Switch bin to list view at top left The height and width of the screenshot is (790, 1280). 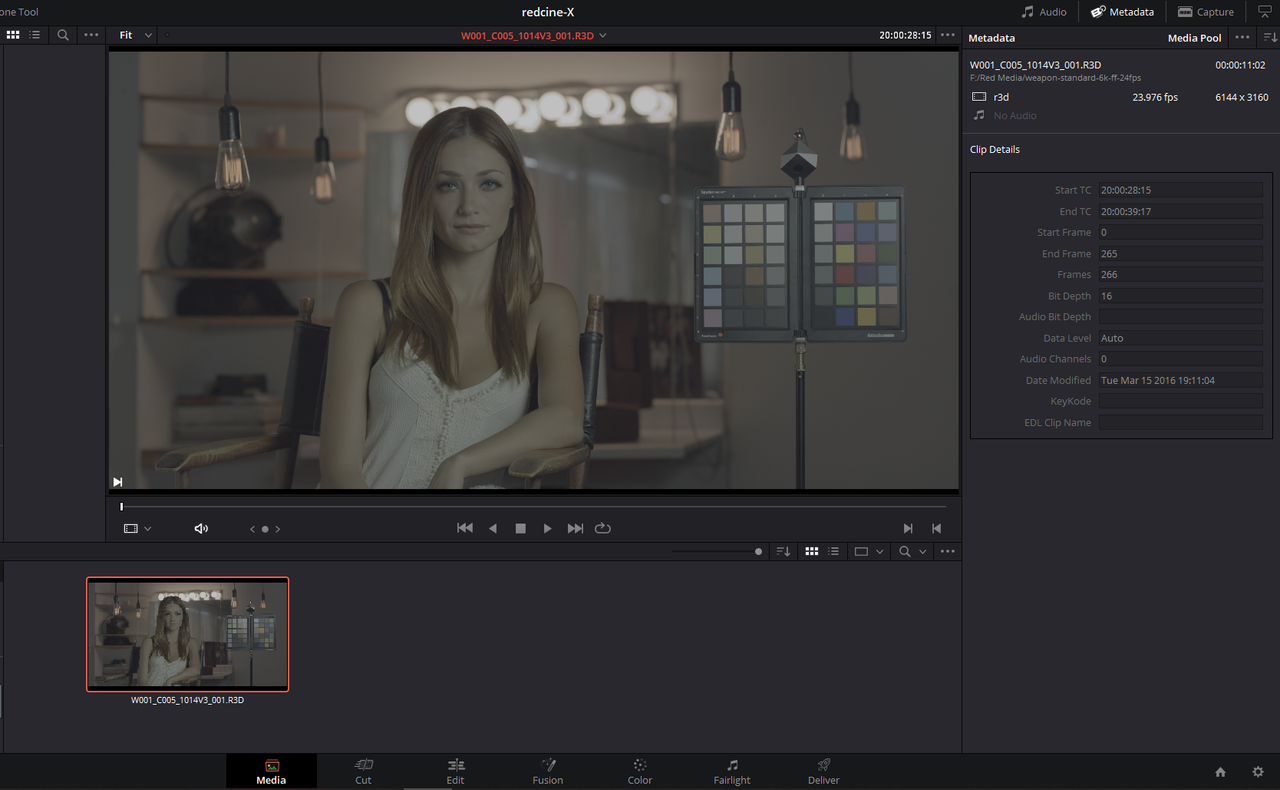35,35
